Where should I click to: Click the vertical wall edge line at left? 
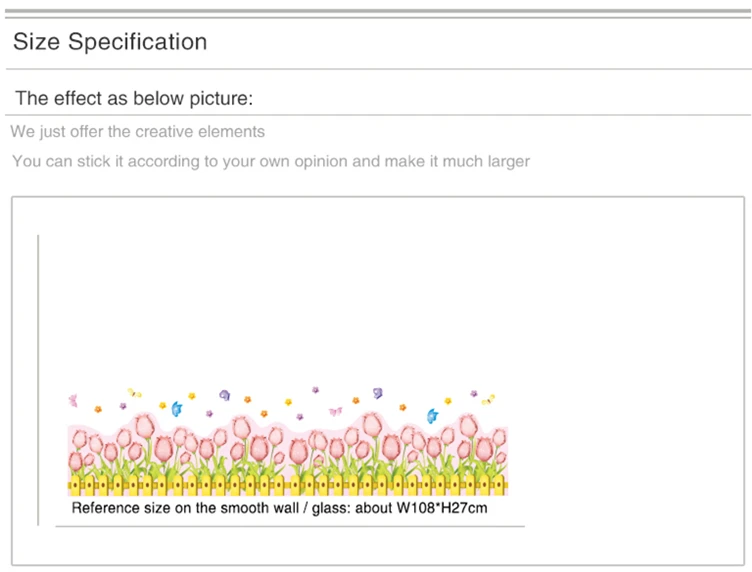pos(38,380)
